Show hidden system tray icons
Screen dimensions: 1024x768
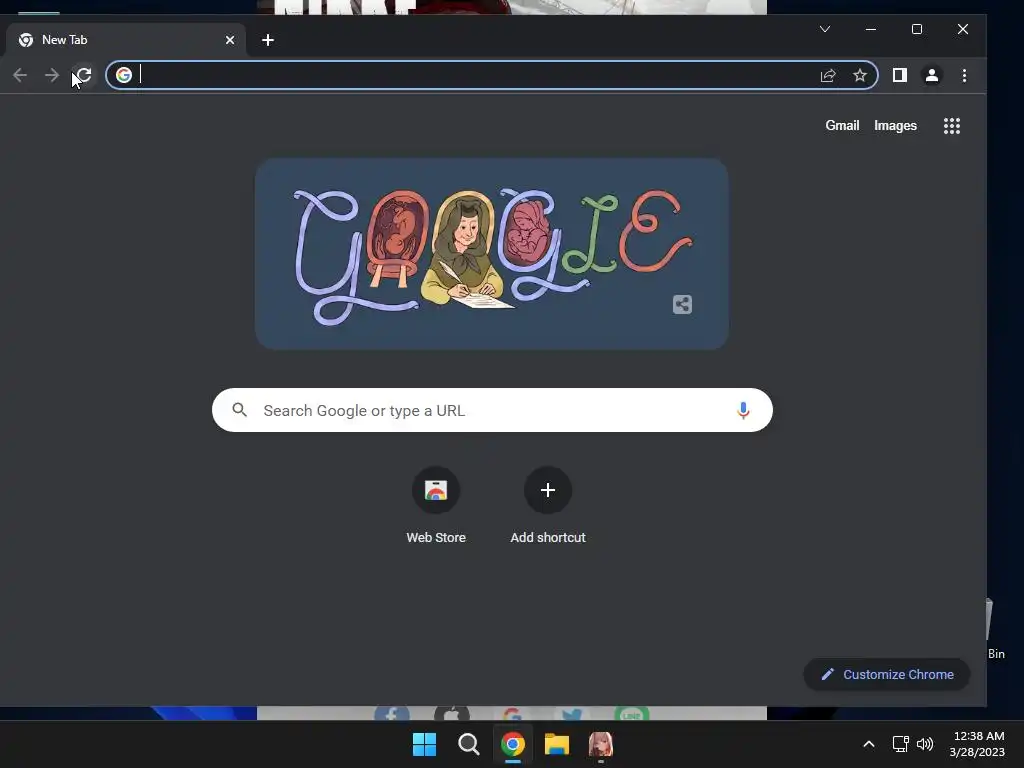coord(869,744)
